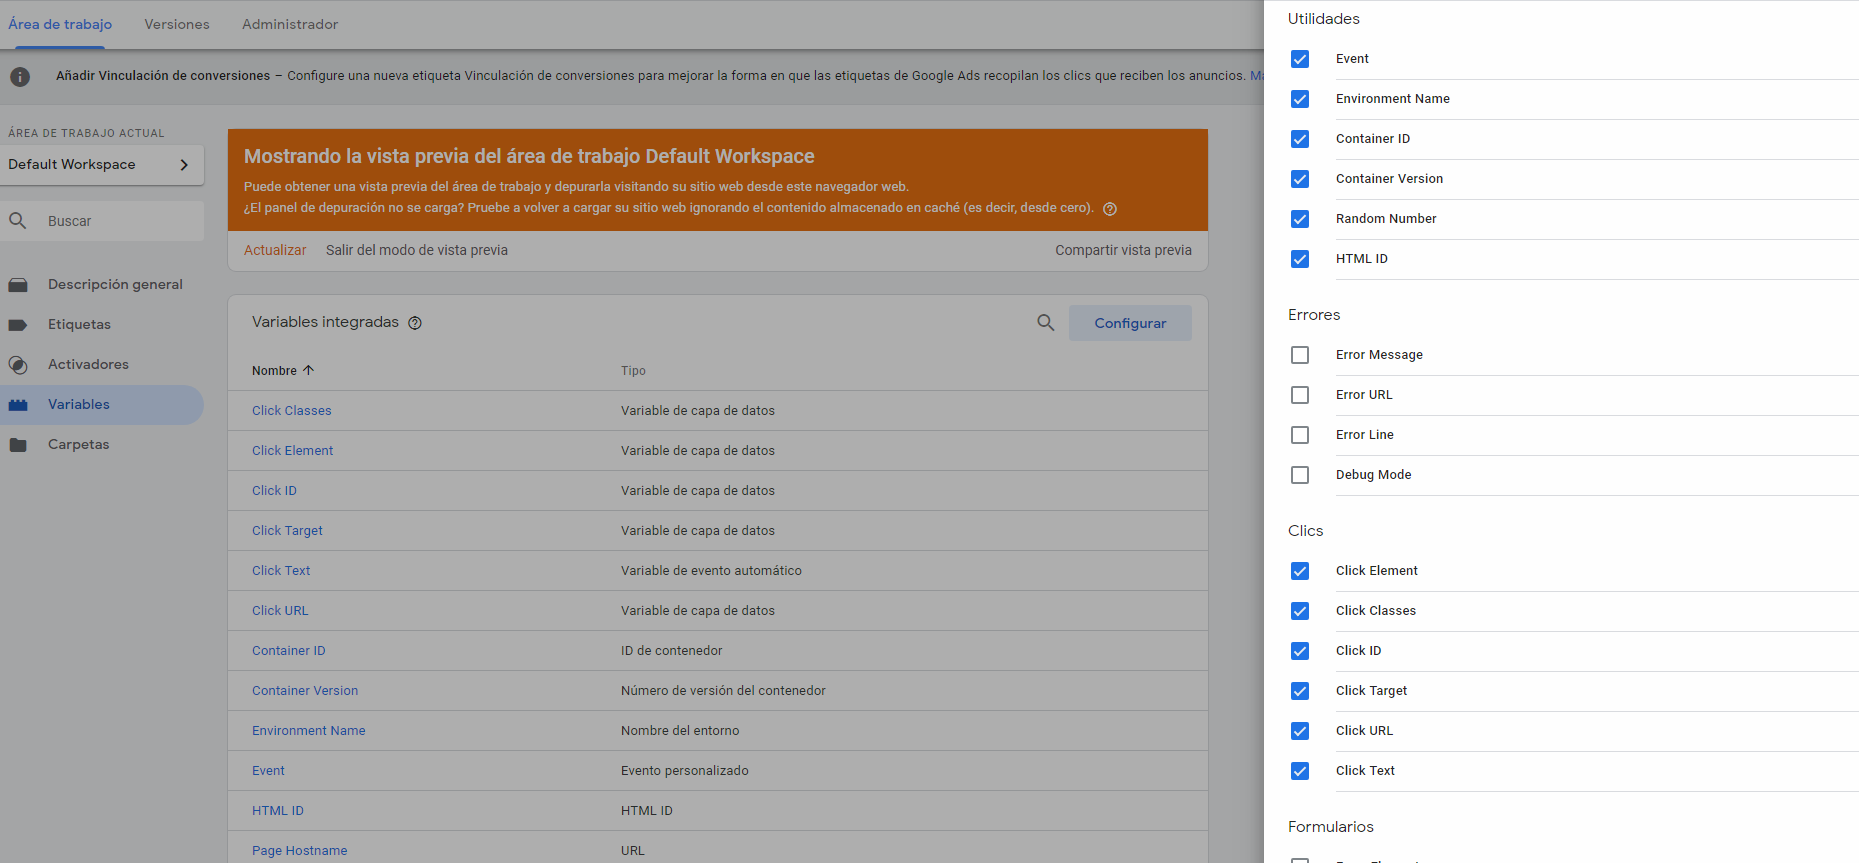Click the Activadores trigger icon
The height and width of the screenshot is (863, 1859).
click(x=18, y=365)
